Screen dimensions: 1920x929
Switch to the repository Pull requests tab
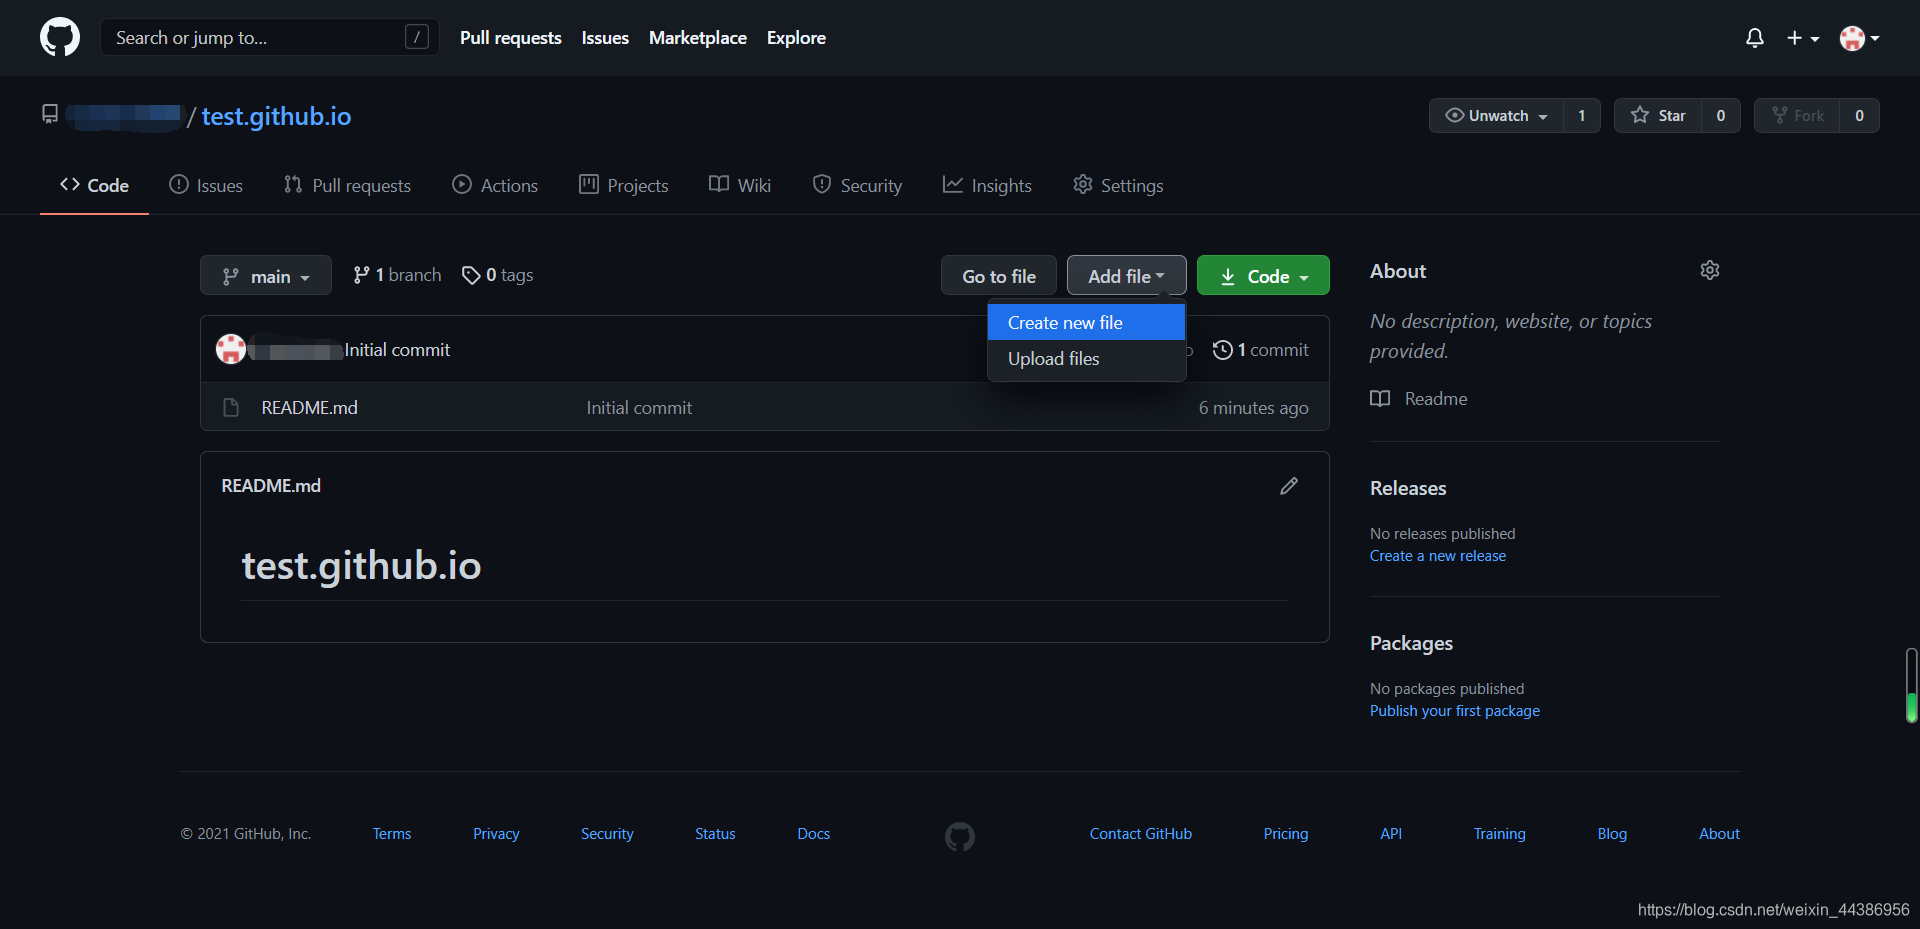(347, 185)
